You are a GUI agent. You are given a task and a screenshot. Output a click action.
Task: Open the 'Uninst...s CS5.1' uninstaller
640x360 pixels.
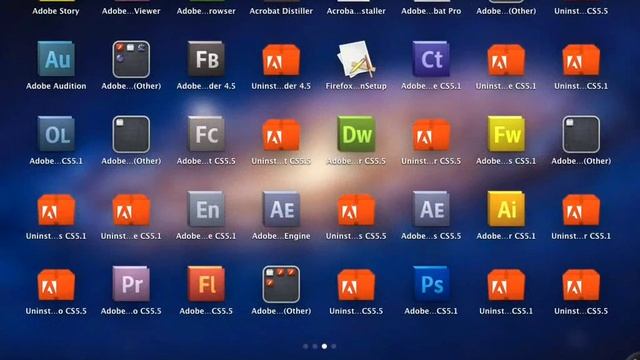[56, 210]
